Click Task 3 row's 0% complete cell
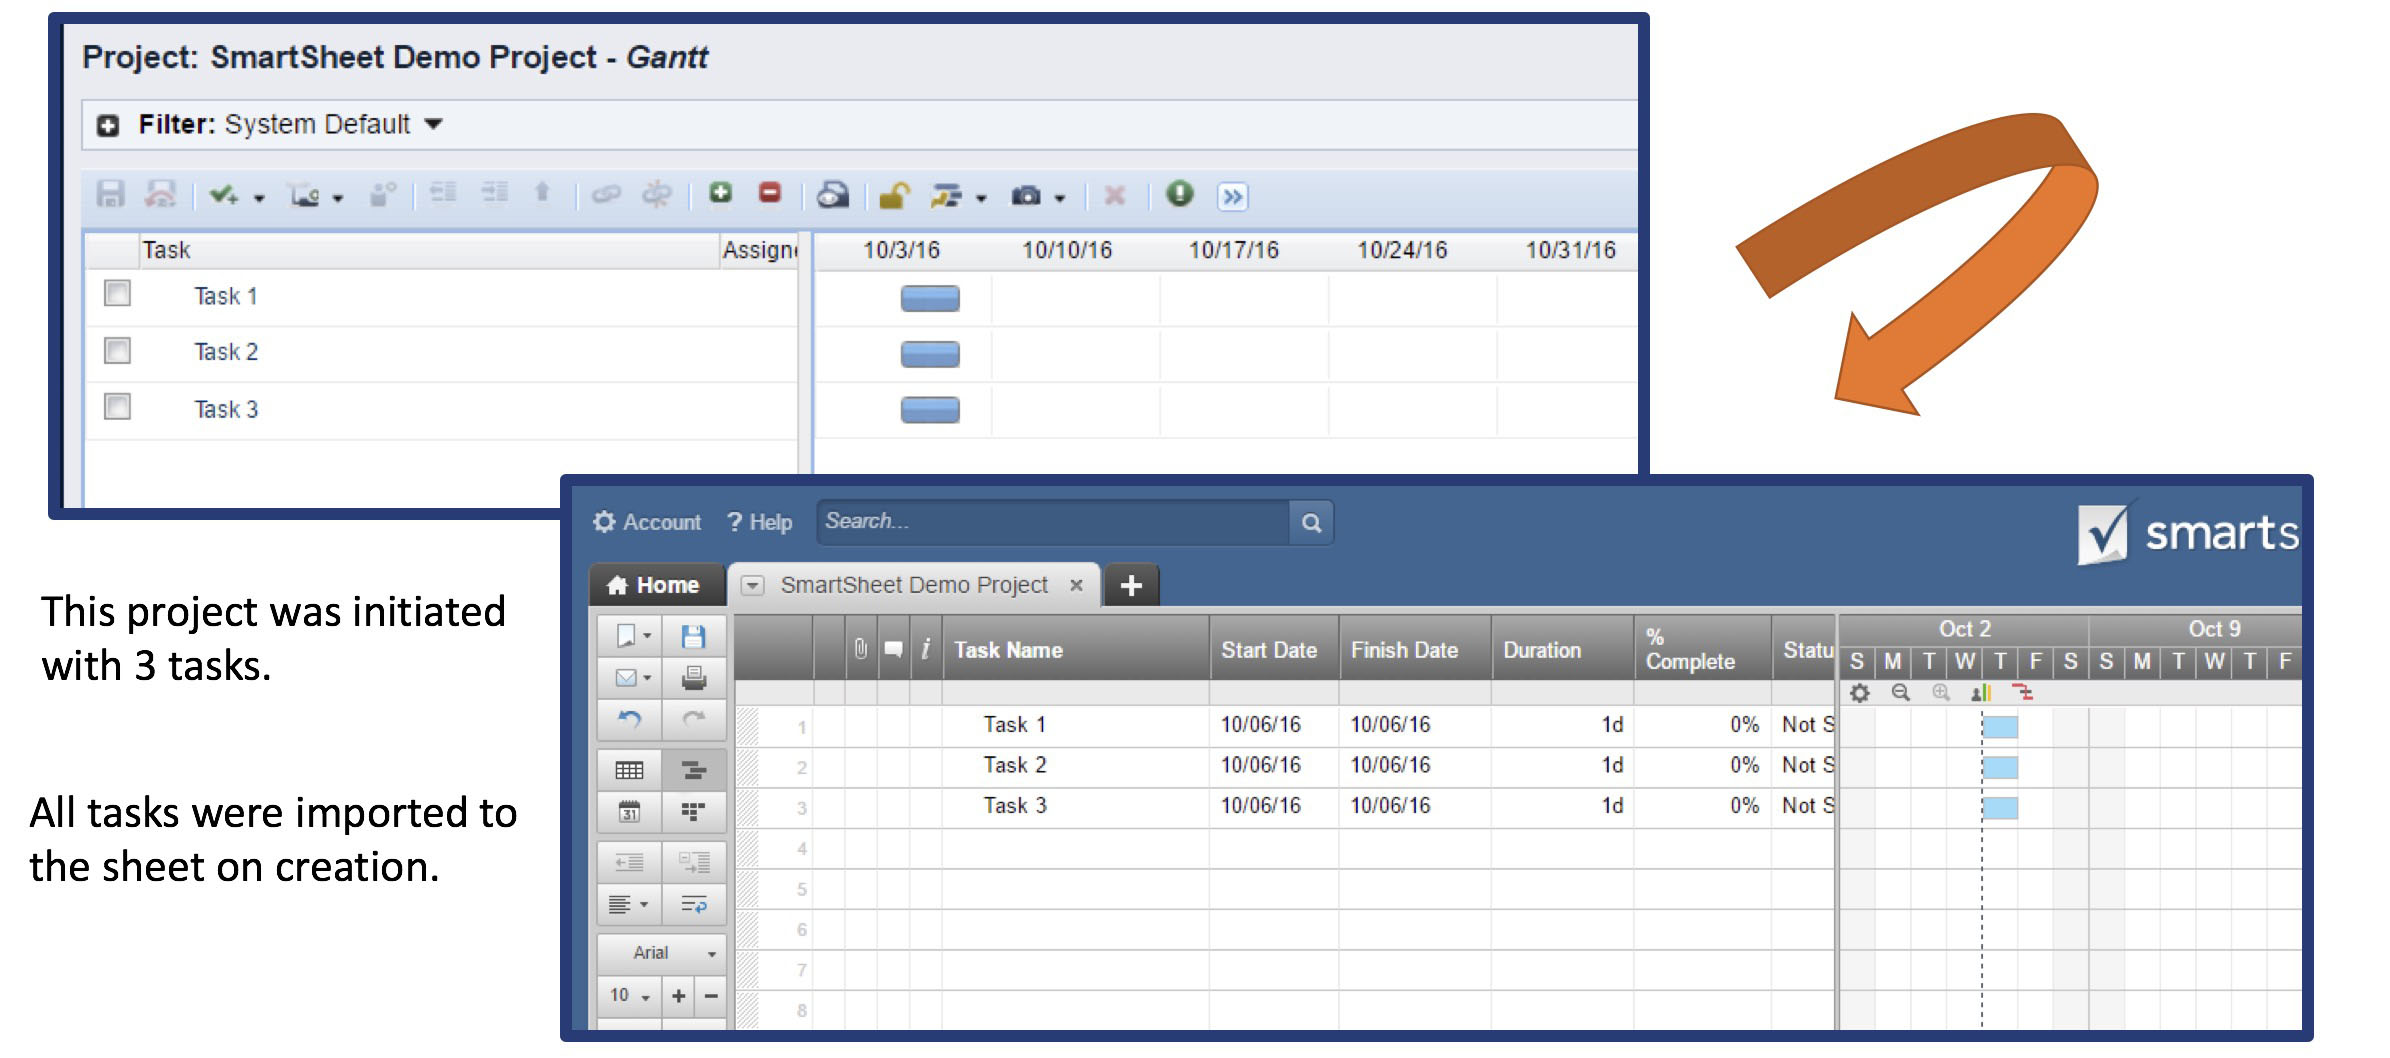Viewport: 2390px width, 1058px height. (x=1702, y=806)
